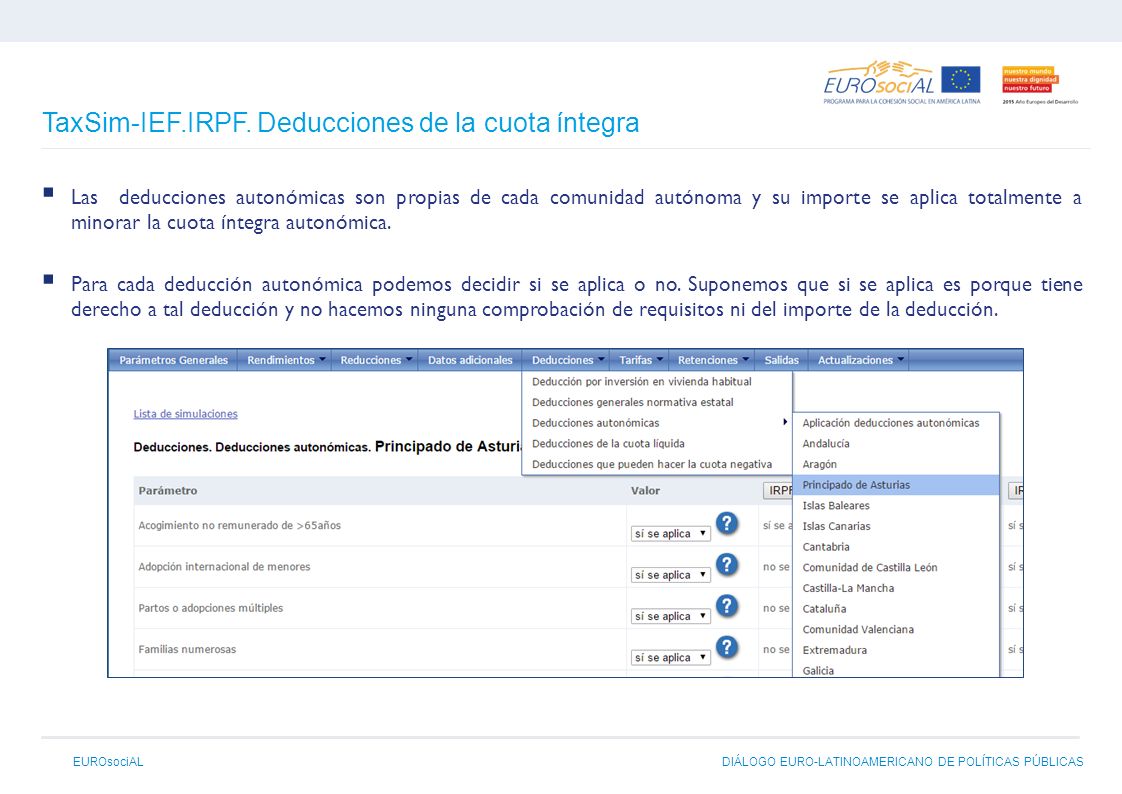1122x794 pixels.
Task: Select Deducciones de la cuota líquida
Action: pyautogui.click(x=658, y=444)
